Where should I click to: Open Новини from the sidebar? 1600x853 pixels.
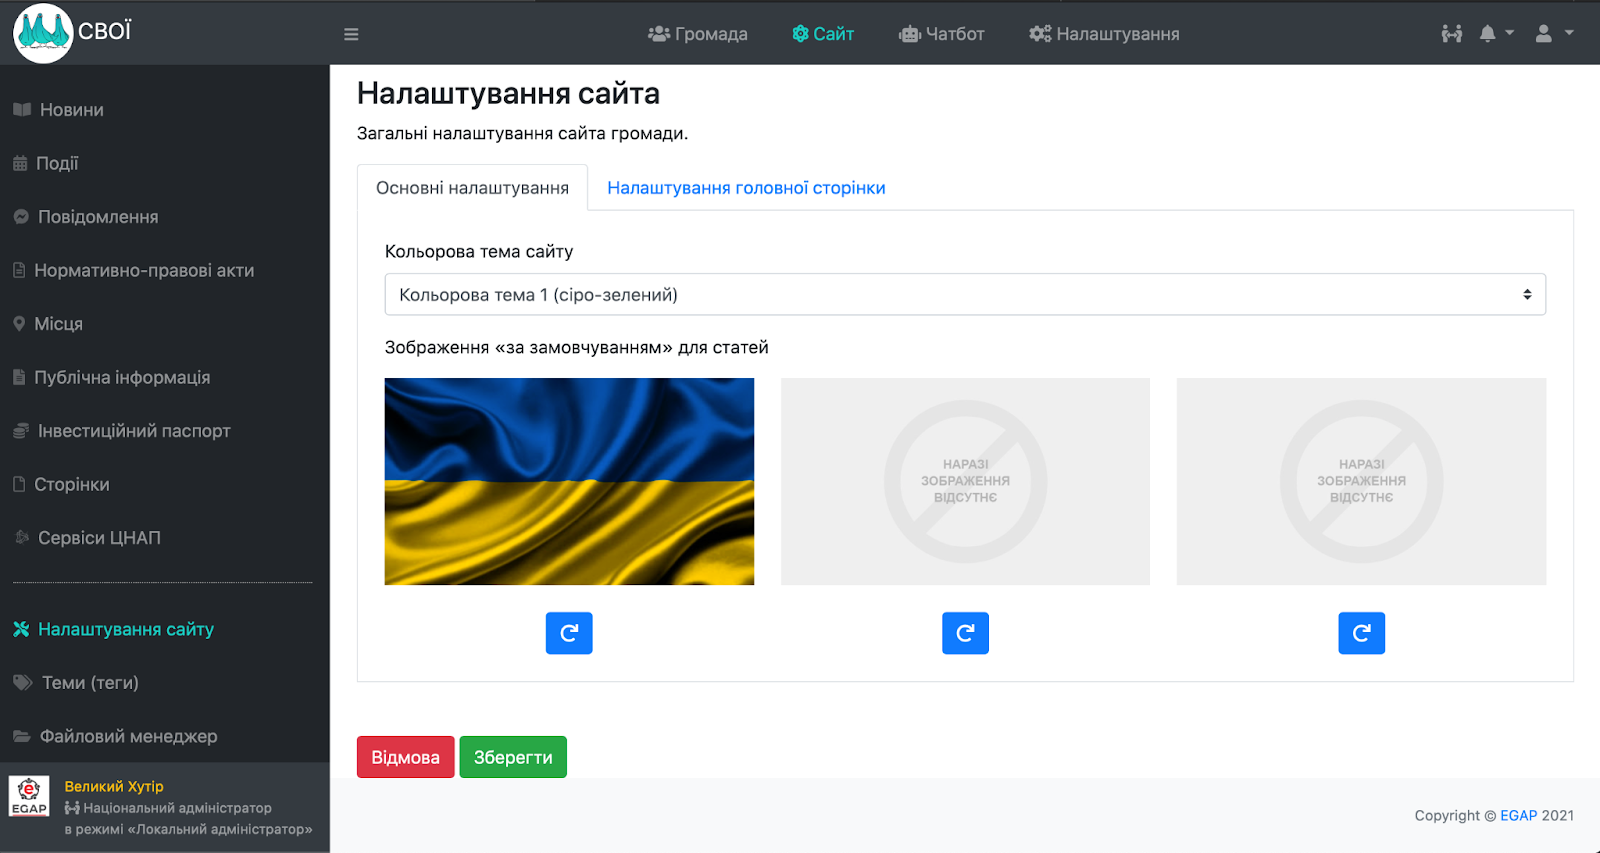71,110
